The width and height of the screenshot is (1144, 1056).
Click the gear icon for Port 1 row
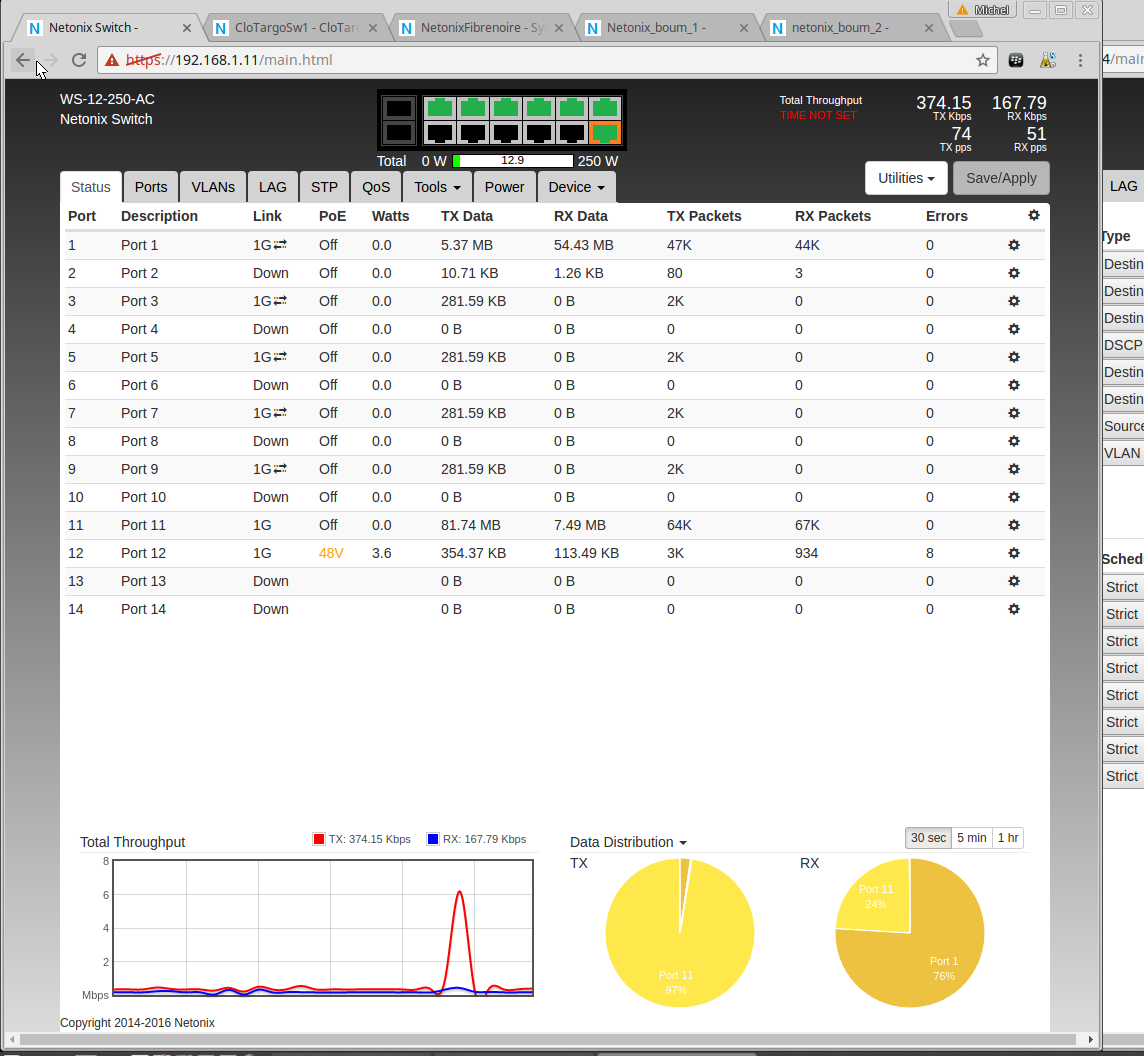point(1013,245)
